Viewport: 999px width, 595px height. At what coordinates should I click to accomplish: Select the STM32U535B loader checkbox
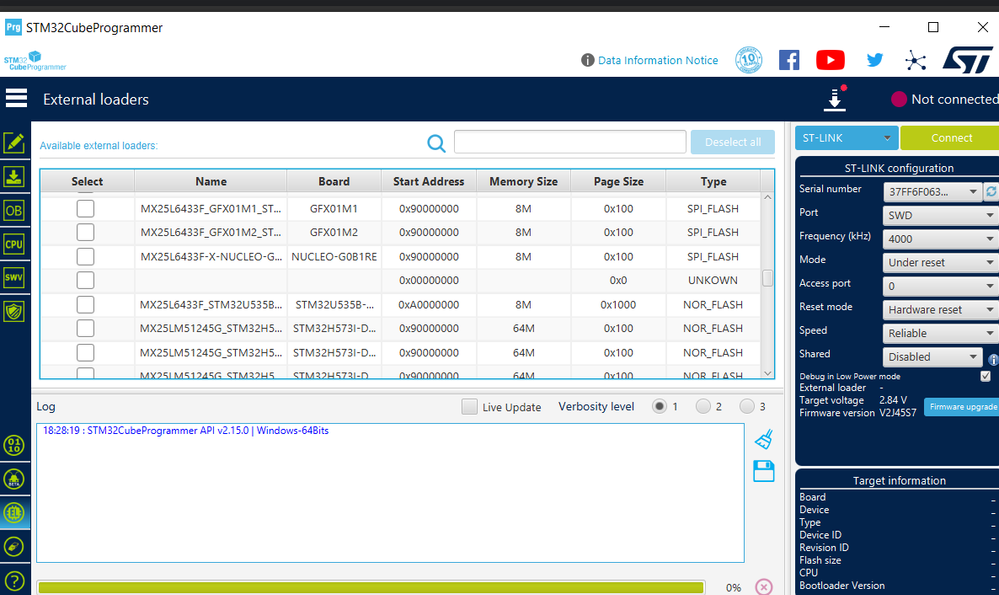tap(85, 304)
